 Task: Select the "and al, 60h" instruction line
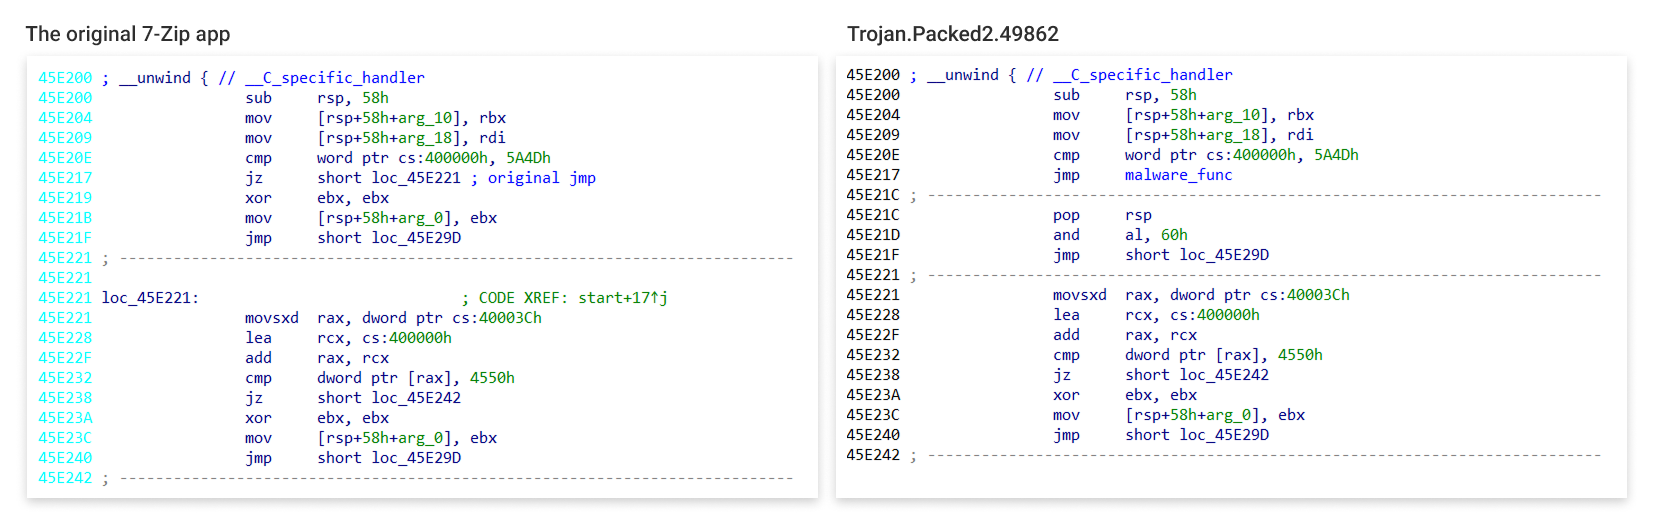(x=1120, y=235)
